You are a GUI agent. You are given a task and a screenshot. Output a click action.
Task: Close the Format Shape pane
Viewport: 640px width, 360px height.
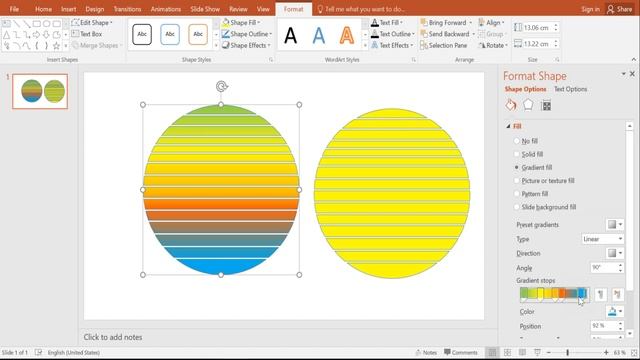coord(632,74)
